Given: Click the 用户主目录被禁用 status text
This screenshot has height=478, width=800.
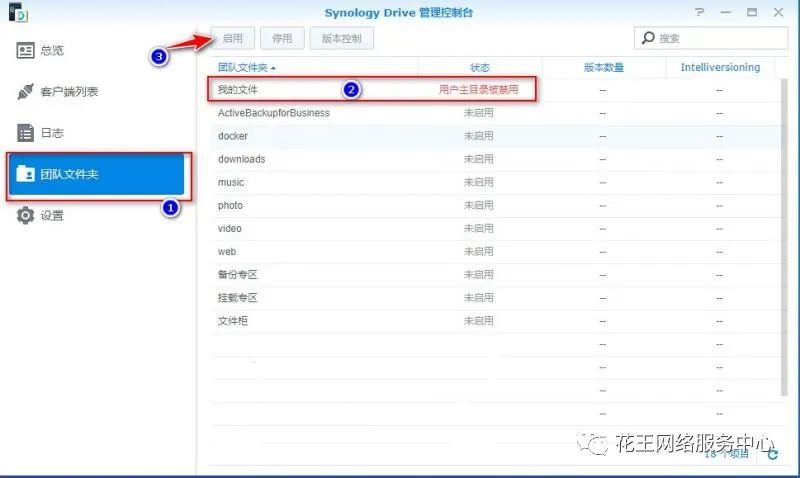Looking at the screenshot, I should point(479,90).
